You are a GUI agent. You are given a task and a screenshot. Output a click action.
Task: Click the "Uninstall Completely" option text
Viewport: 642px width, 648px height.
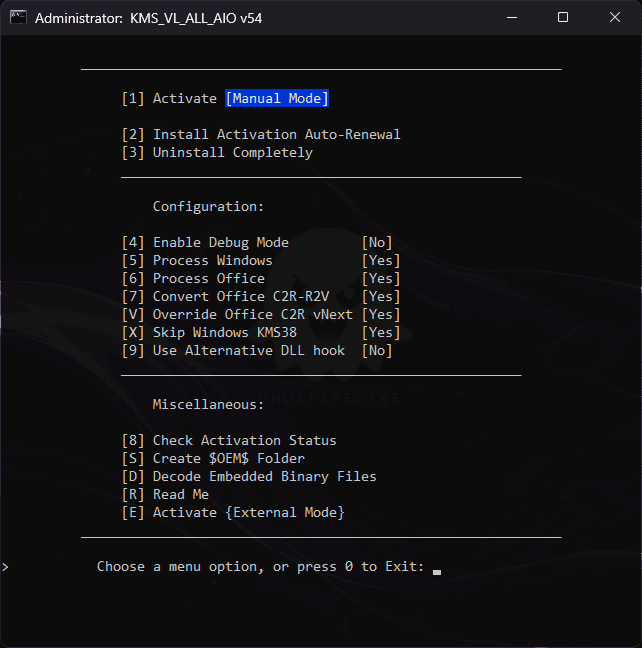coord(233,152)
